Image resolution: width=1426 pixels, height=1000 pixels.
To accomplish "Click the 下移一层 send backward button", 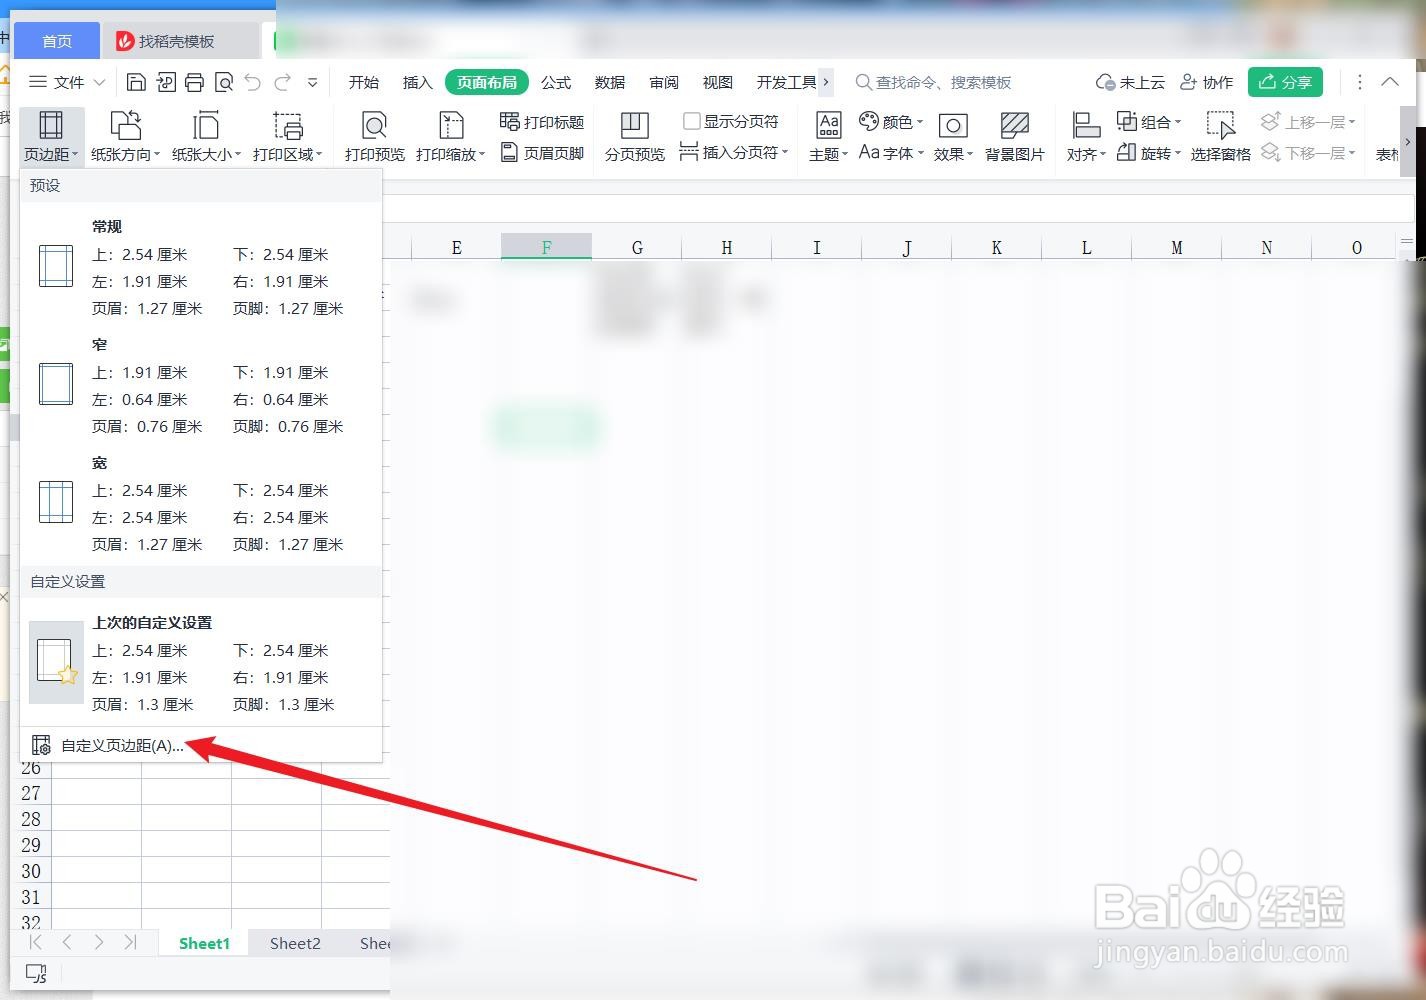I will click(1308, 153).
